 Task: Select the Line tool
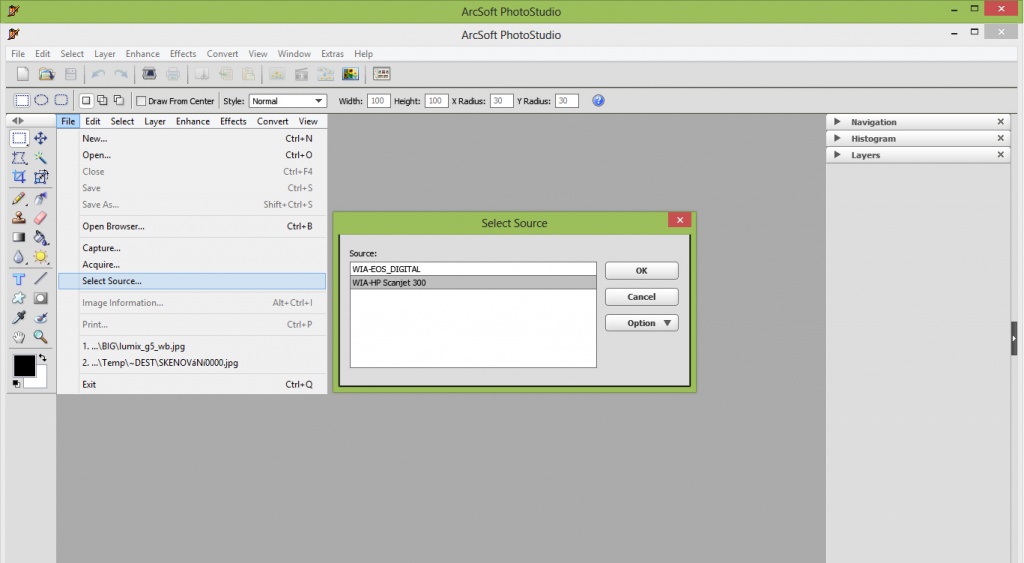click(40, 279)
